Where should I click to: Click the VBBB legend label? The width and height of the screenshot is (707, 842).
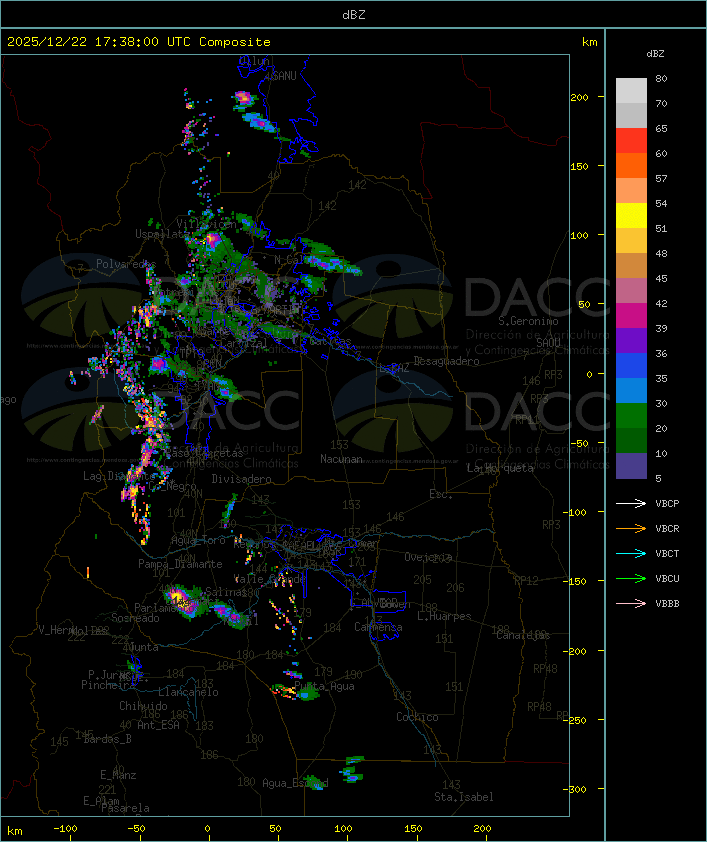point(667,604)
